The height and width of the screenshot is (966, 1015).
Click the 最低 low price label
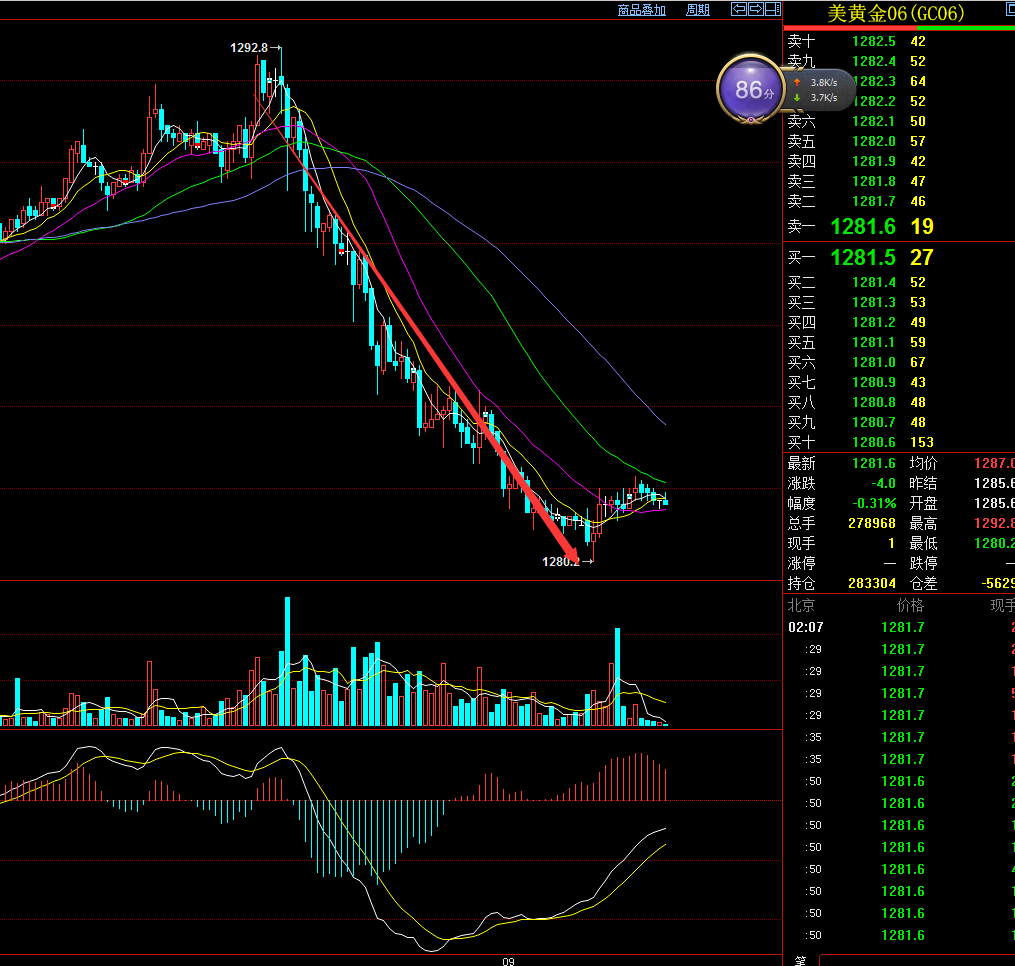point(923,544)
